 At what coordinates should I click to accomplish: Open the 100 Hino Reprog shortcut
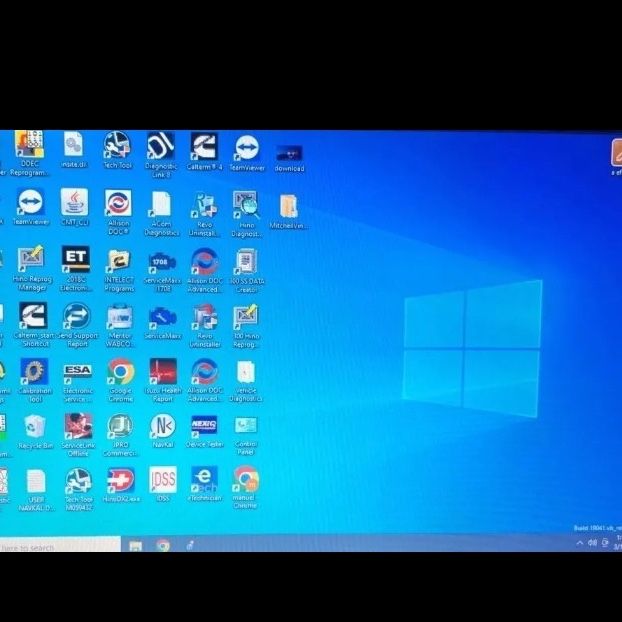tap(246, 326)
